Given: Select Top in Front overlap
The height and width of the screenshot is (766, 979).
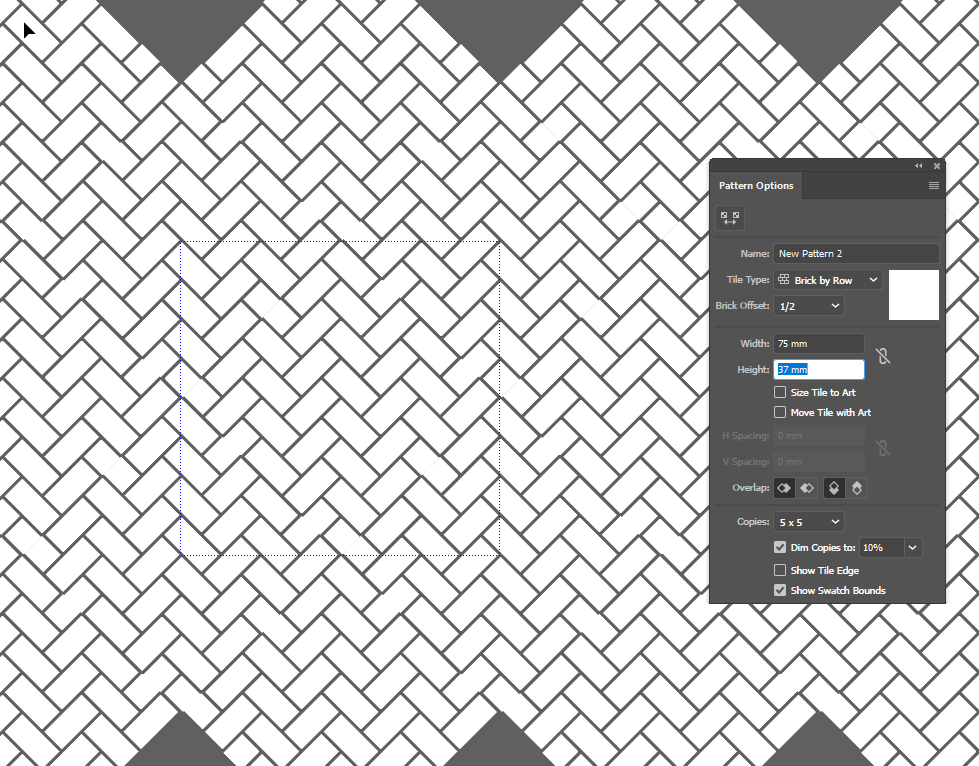Looking at the screenshot, I should [834, 488].
